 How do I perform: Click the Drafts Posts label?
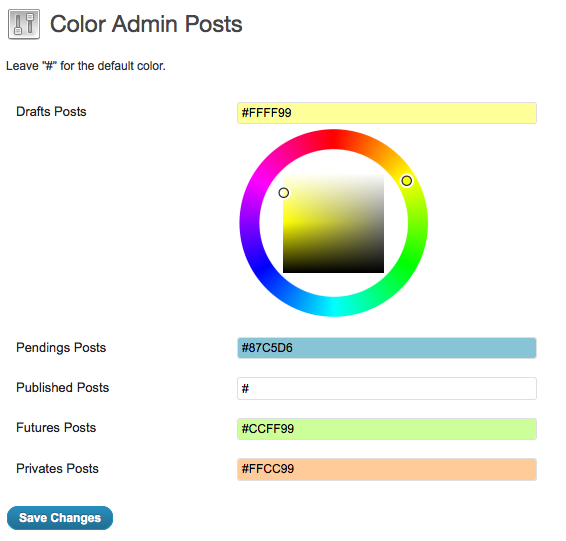coord(51,112)
